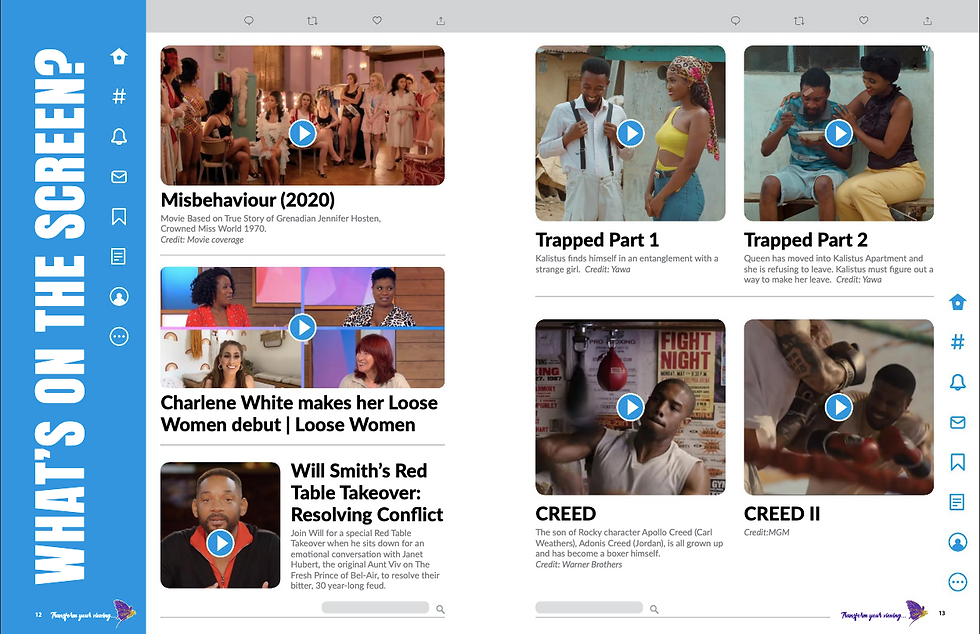Click the 'Credit: Movie coverage' text
Screen dimensions: 980x634
click(x=202, y=239)
